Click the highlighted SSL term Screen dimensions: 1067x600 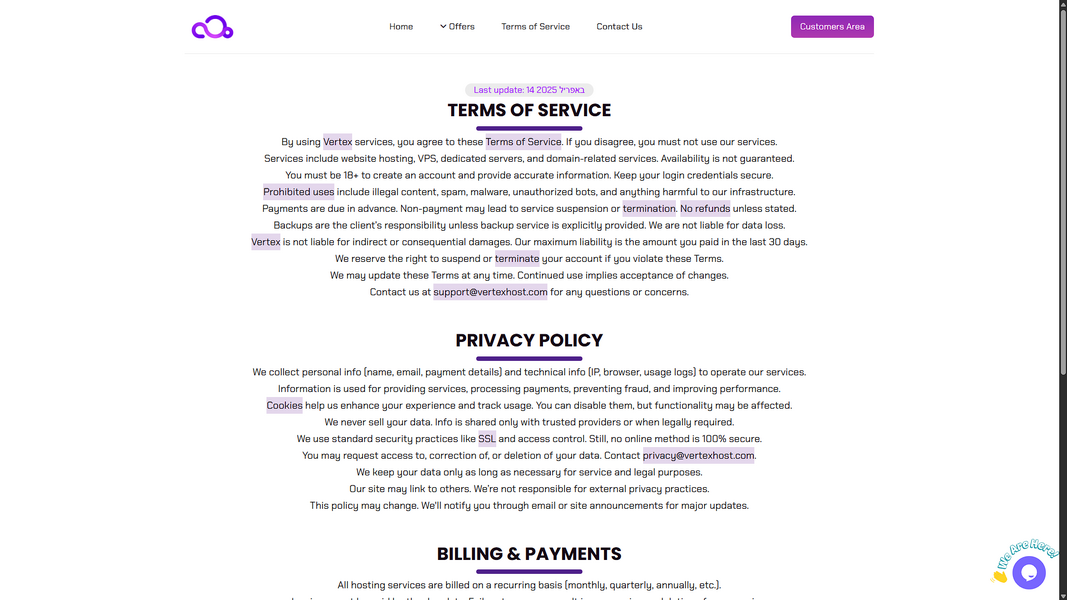[487, 439]
